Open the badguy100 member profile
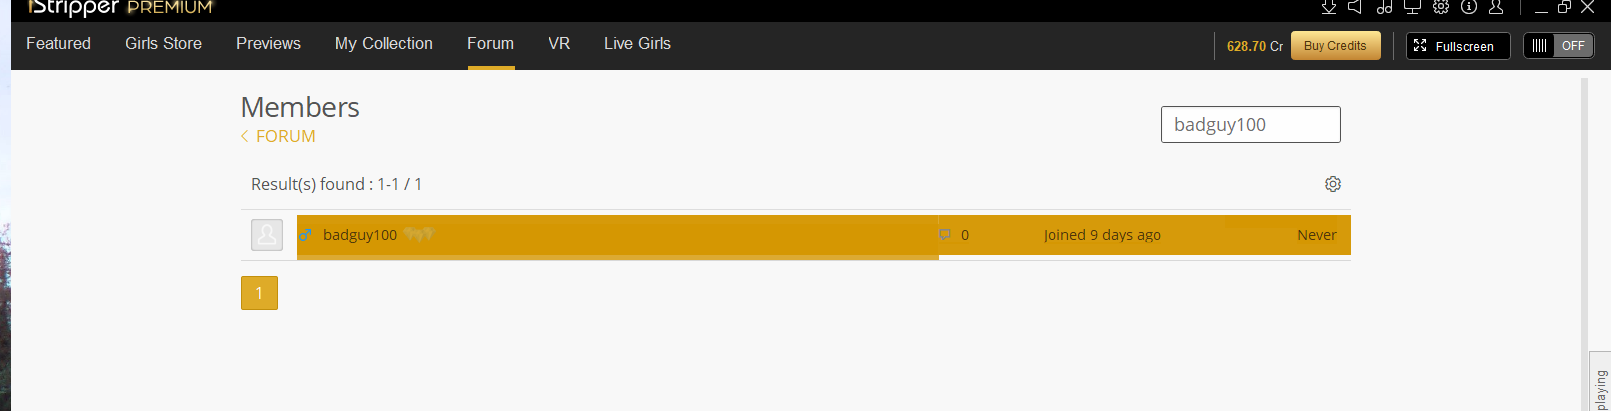The image size is (1611, 411). [360, 235]
